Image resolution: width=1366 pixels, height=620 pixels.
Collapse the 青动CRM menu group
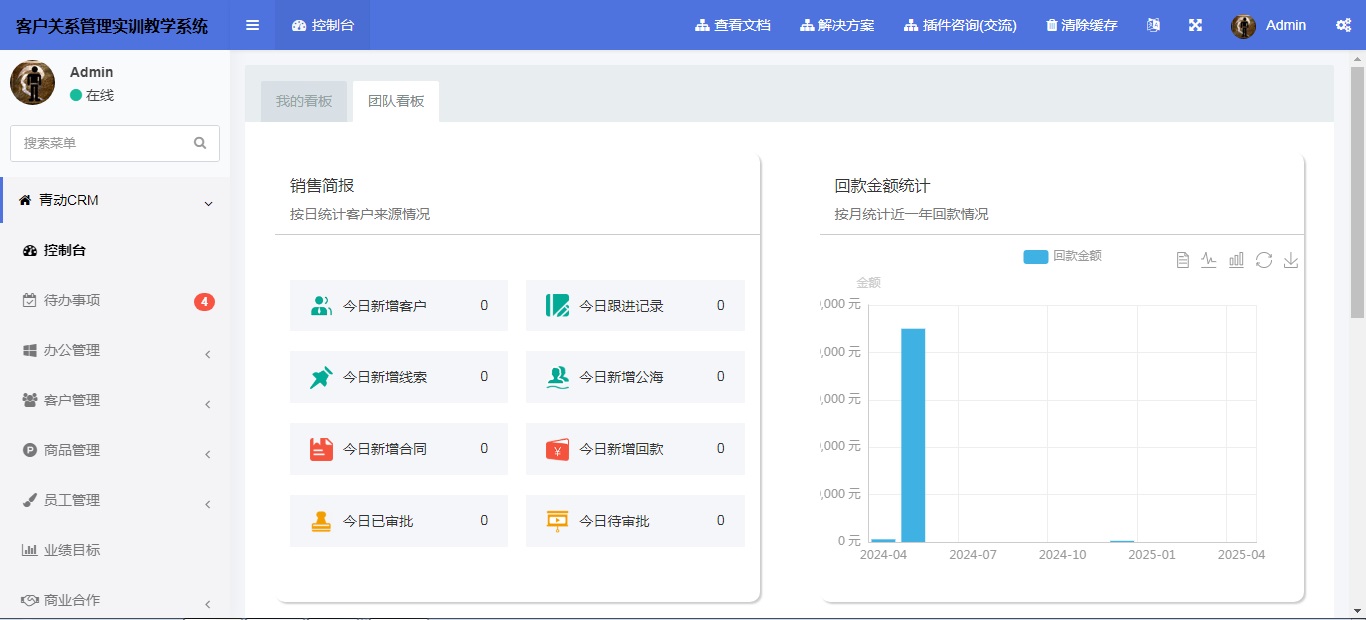tap(115, 201)
